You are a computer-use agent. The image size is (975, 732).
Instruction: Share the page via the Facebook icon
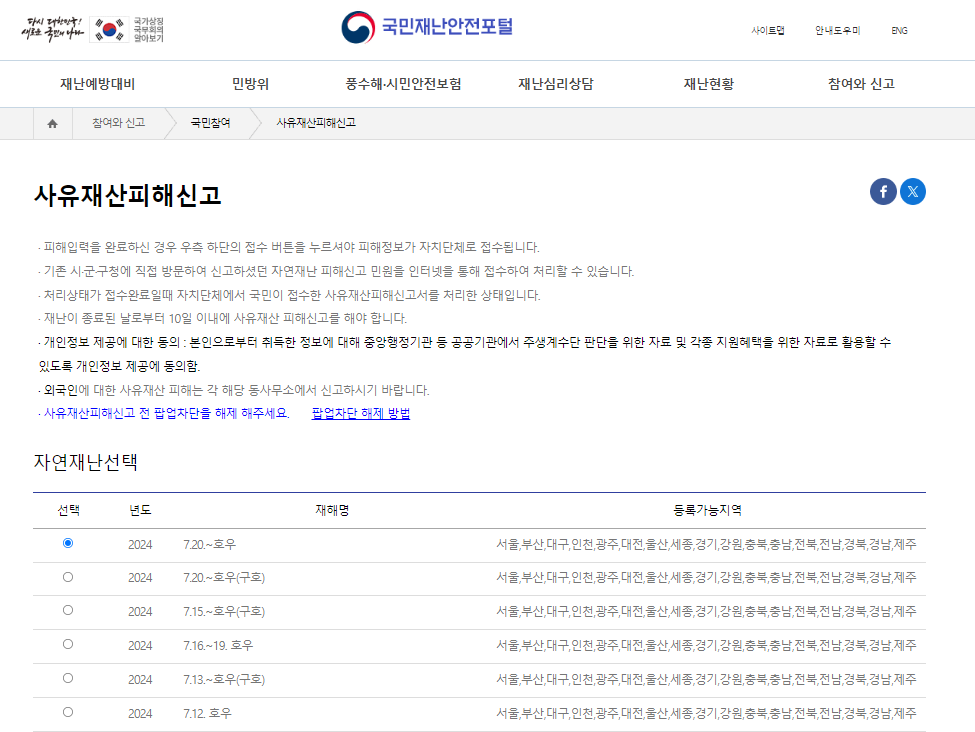coord(882,191)
